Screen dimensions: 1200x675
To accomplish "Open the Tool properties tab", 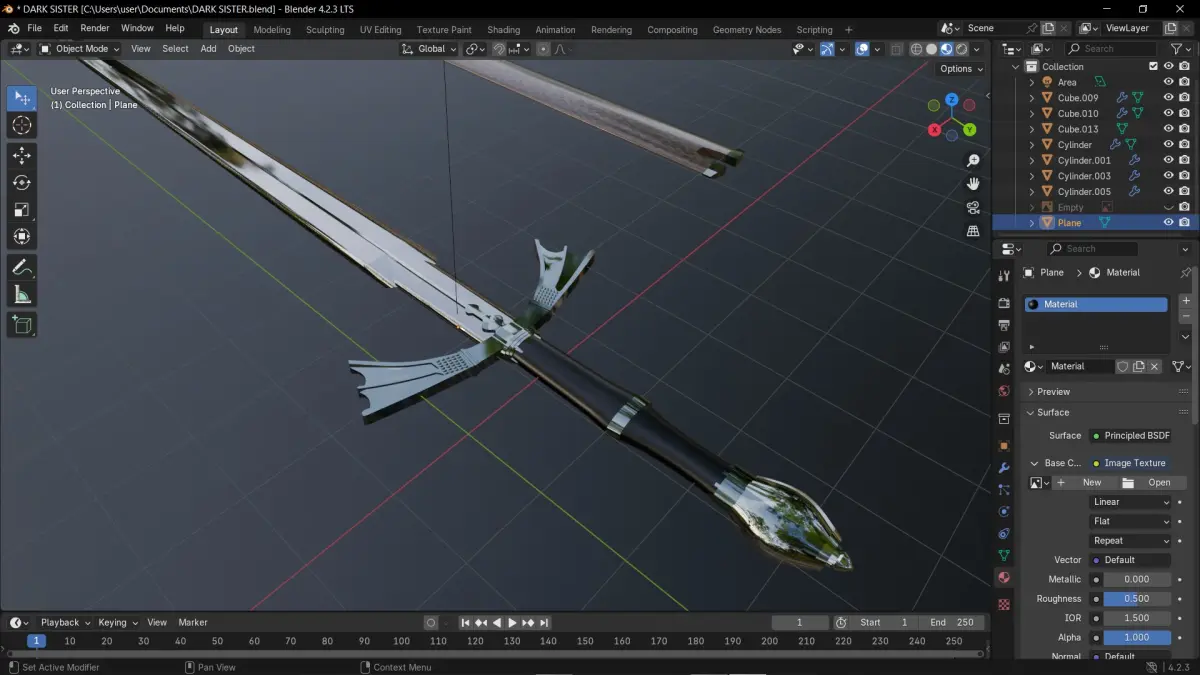I will click(x=1004, y=276).
